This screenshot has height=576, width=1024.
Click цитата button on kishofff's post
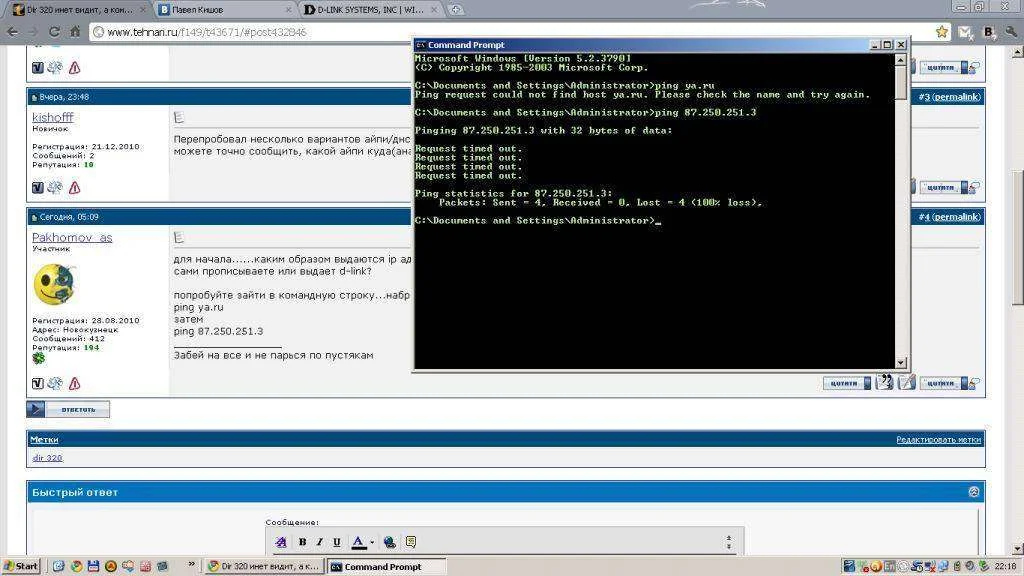coord(943,187)
